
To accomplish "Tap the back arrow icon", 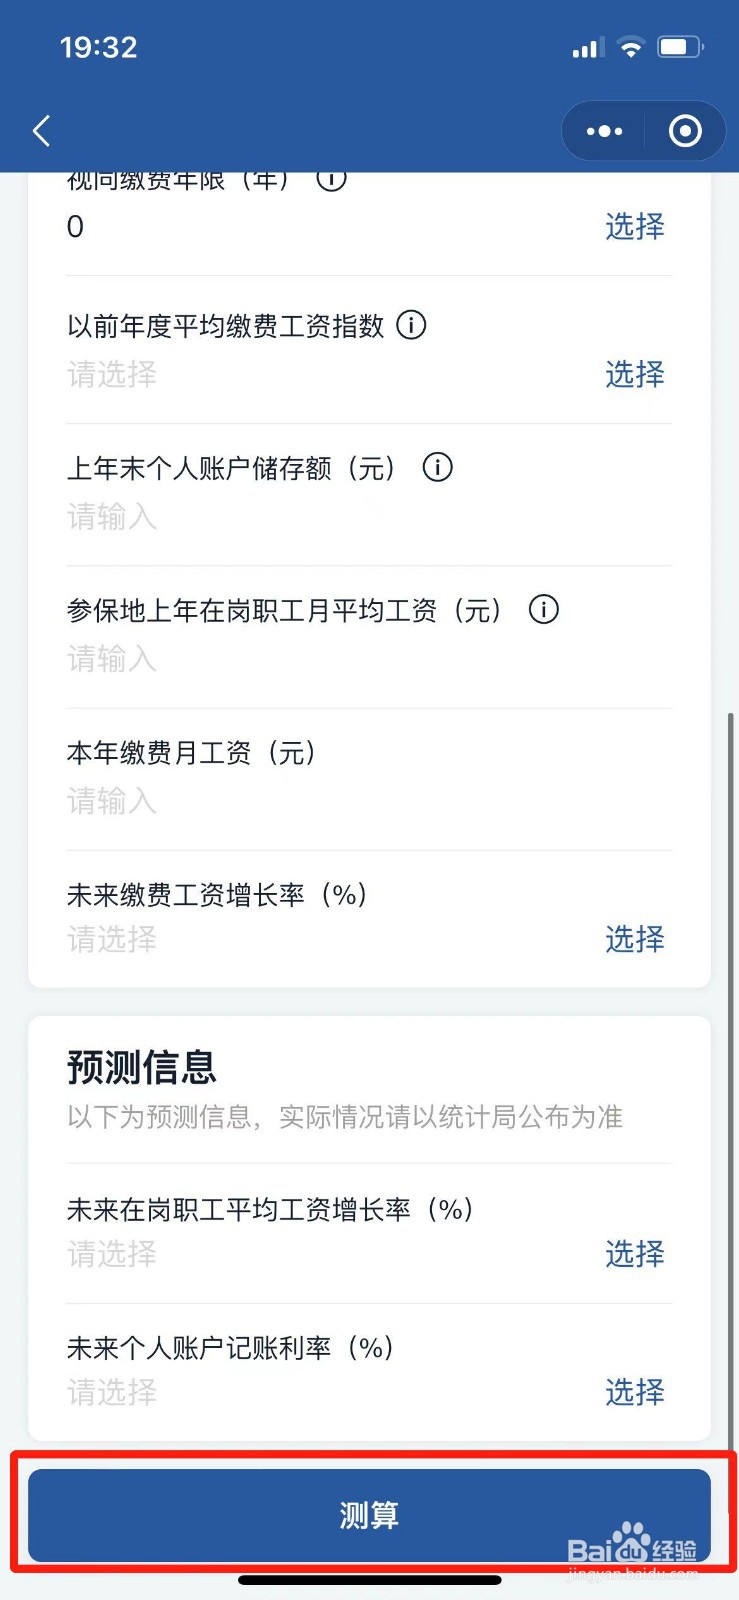I will [x=41, y=131].
